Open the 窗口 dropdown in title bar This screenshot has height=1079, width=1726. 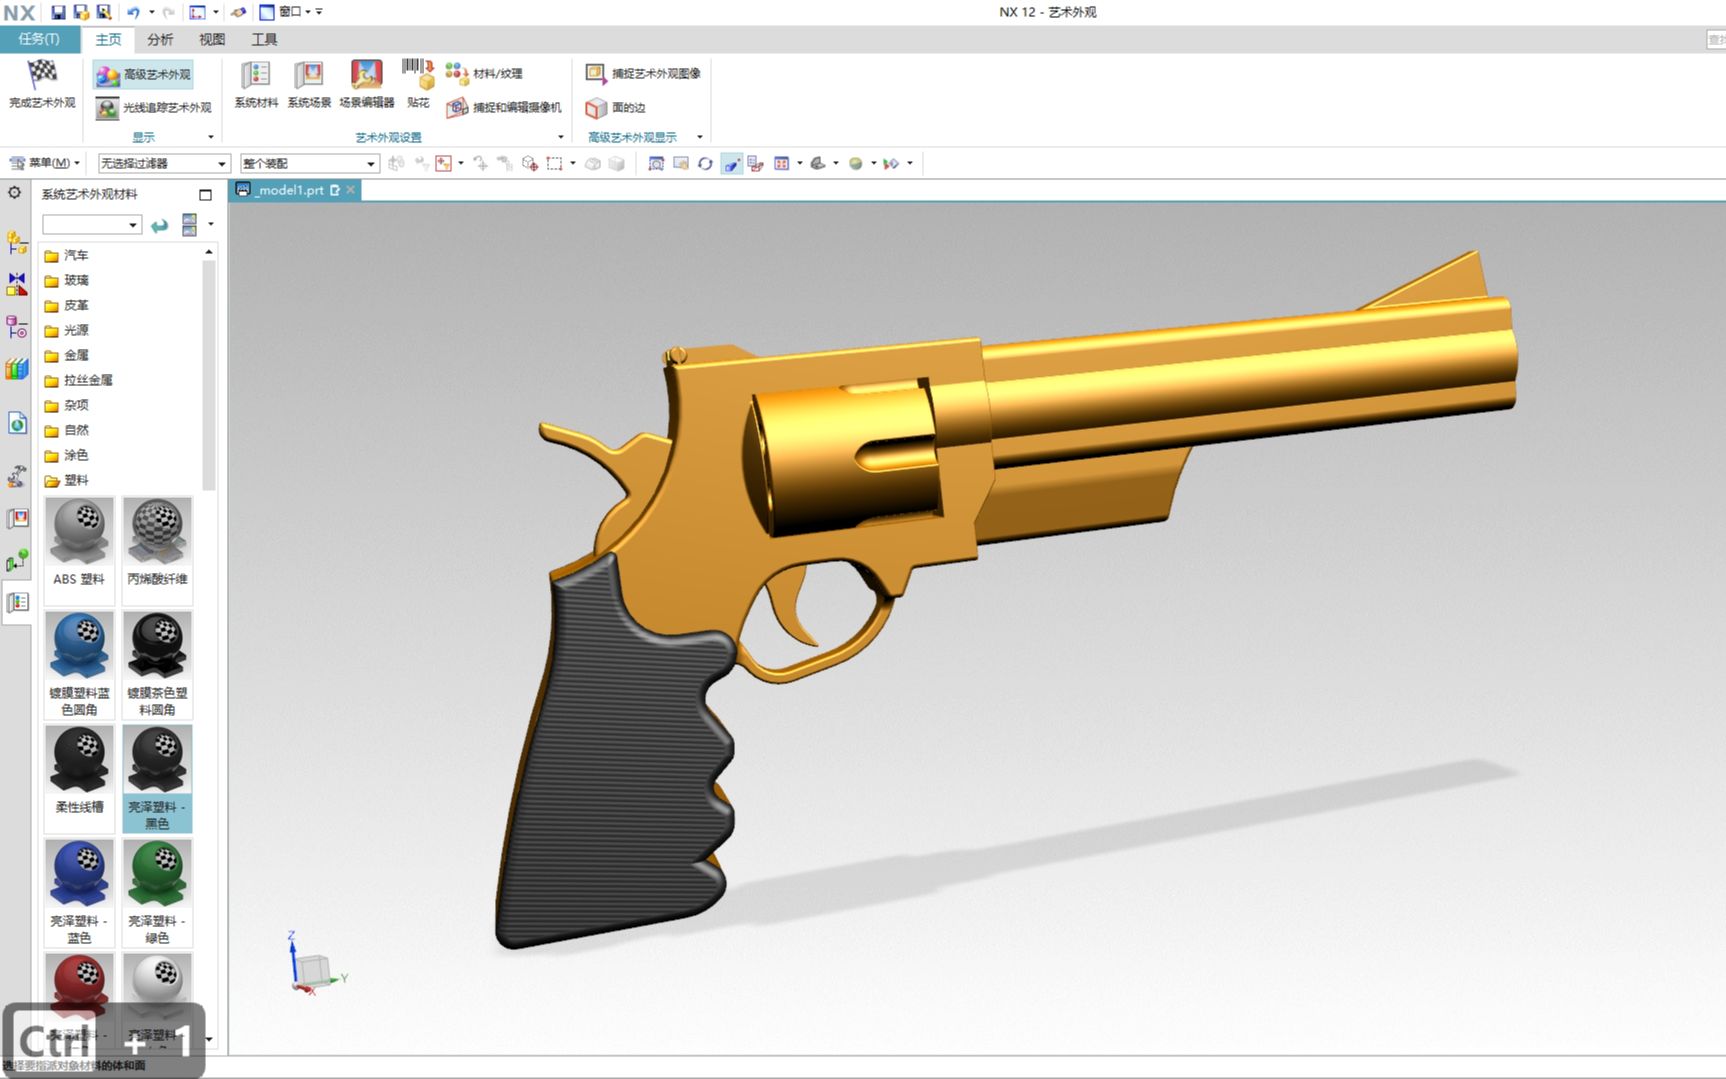tap(290, 12)
